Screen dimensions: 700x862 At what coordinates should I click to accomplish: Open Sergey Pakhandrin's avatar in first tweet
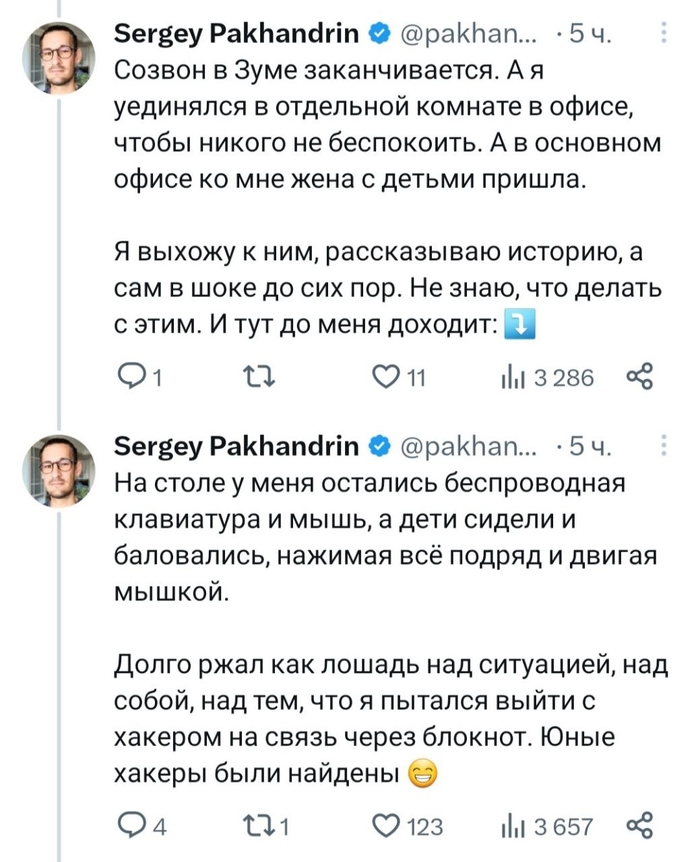pyautogui.click(x=59, y=57)
